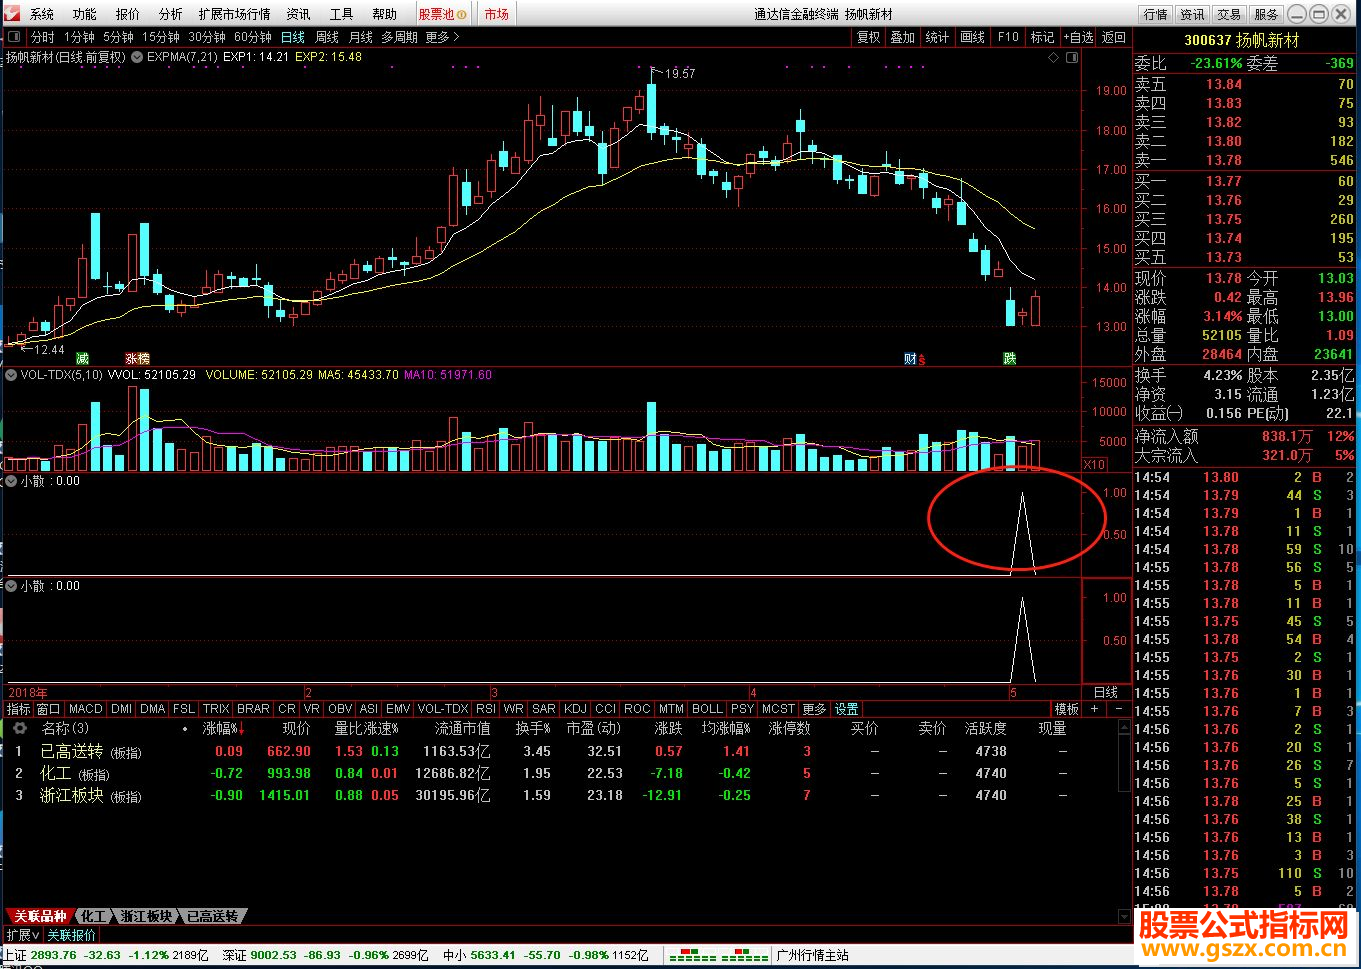Click the 行情 button at top right
Image resolution: width=1361 pixels, height=969 pixels.
(1156, 14)
